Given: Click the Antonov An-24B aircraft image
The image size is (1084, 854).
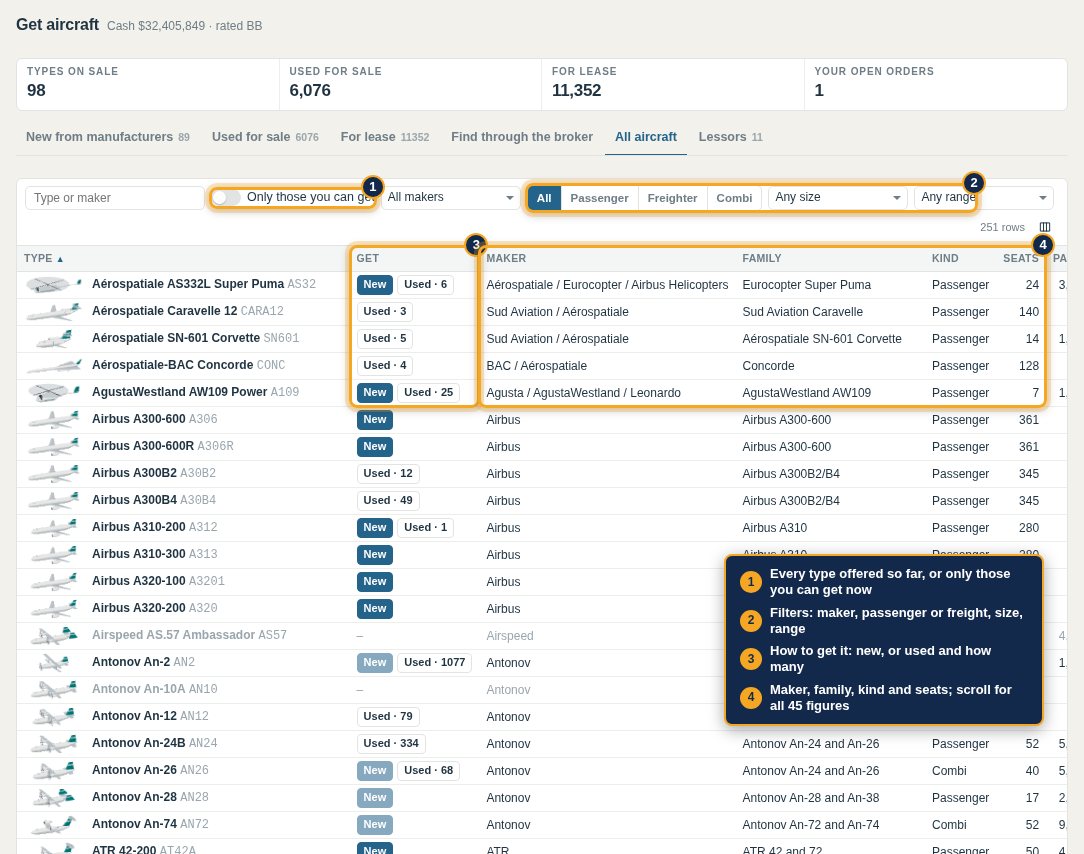Looking at the screenshot, I should (53, 743).
